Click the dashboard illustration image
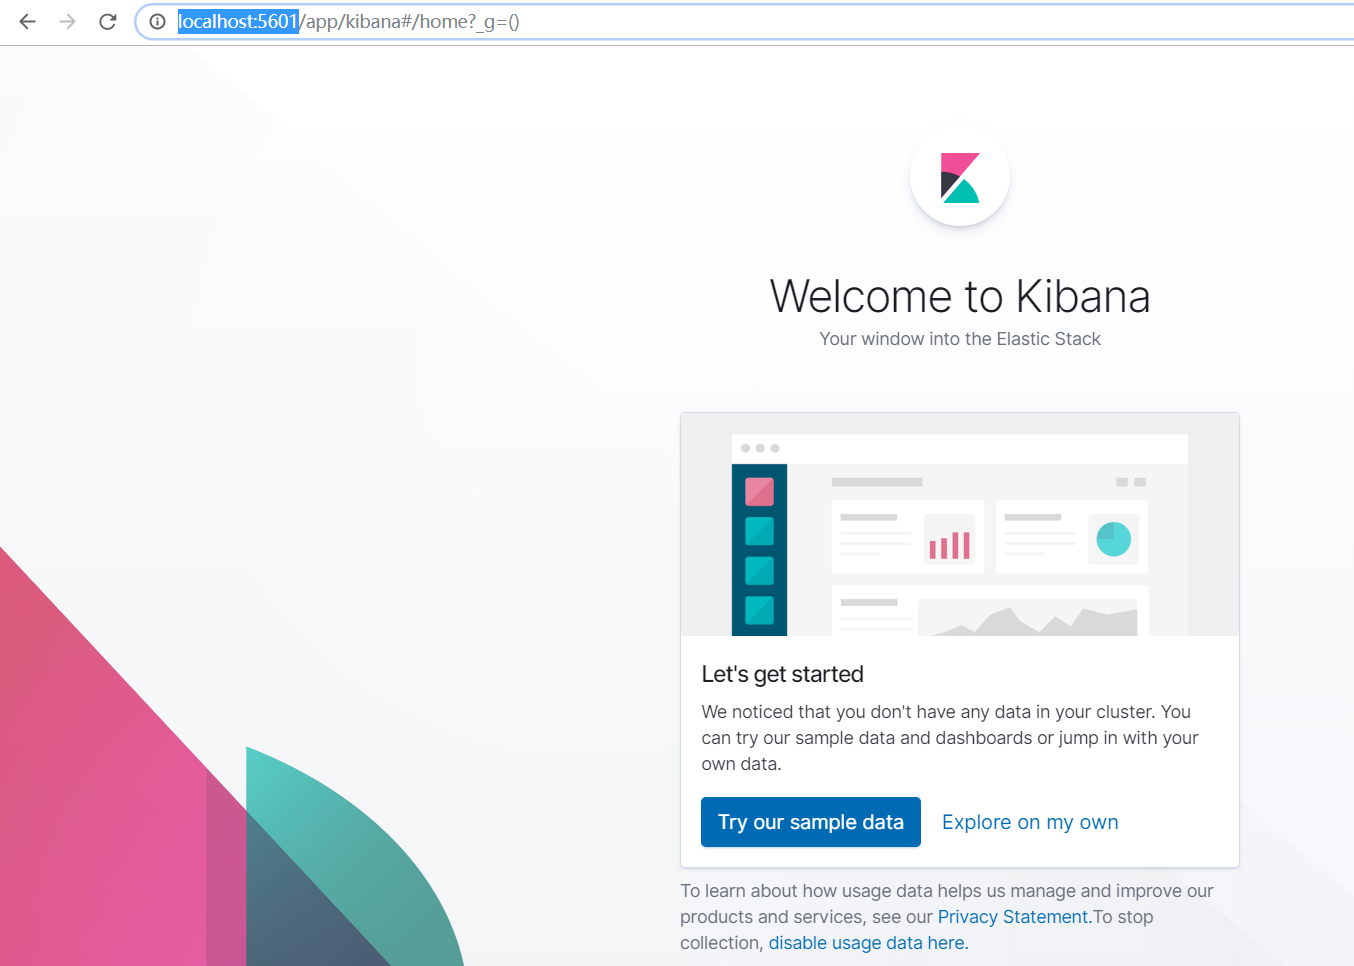1354x966 pixels. tap(960, 525)
